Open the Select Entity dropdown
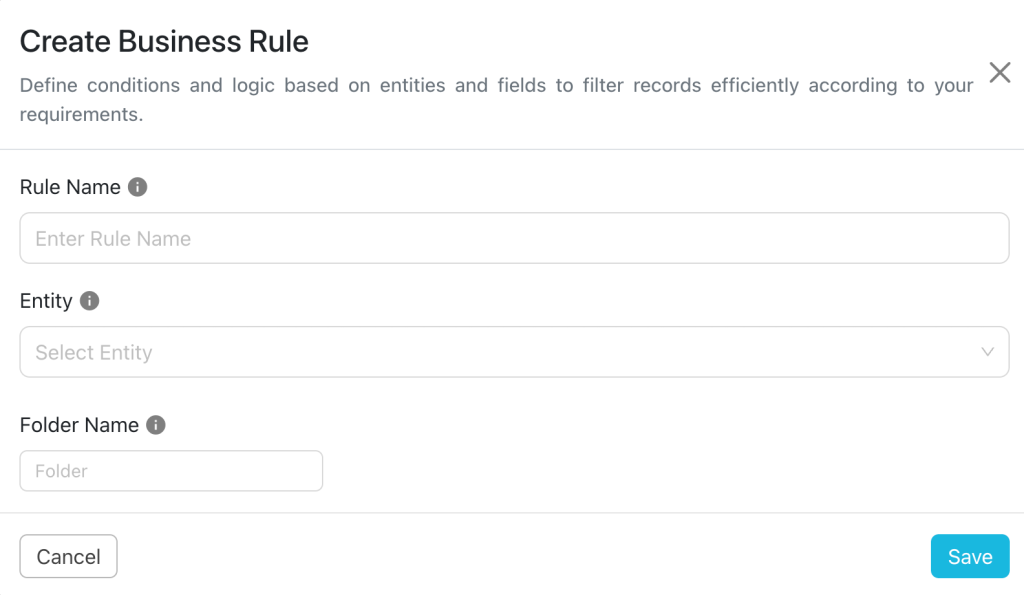 click(515, 352)
